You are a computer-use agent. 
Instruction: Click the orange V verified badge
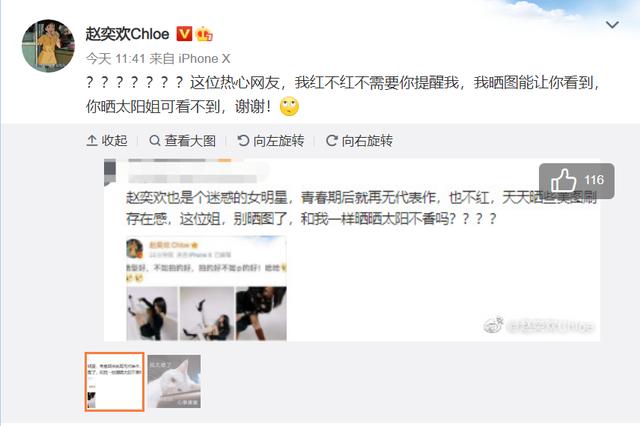(x=184, y=34)
